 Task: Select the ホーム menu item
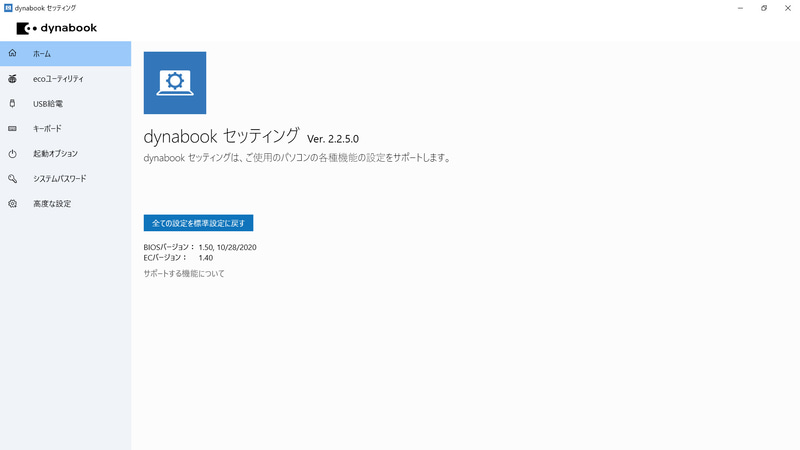[65, 54]
